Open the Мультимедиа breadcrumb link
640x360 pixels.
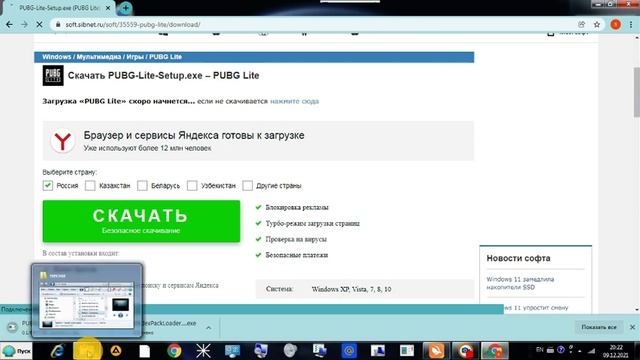coord(99,57)
